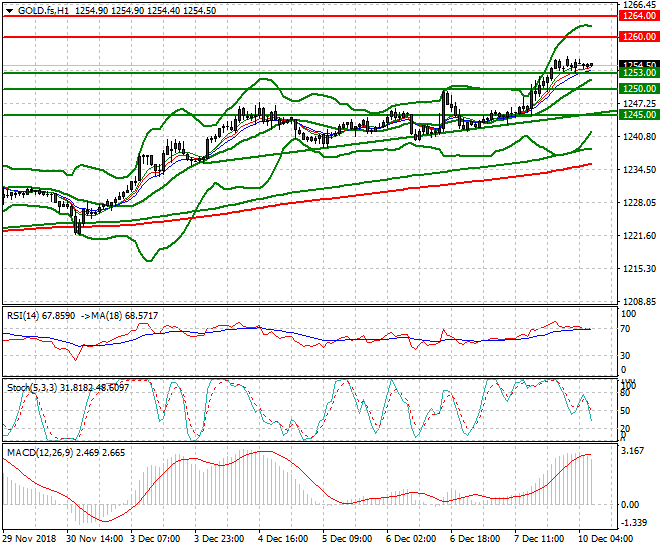Click the 1247.25 price axis value

pyautogui.click(x=639, y=104)
